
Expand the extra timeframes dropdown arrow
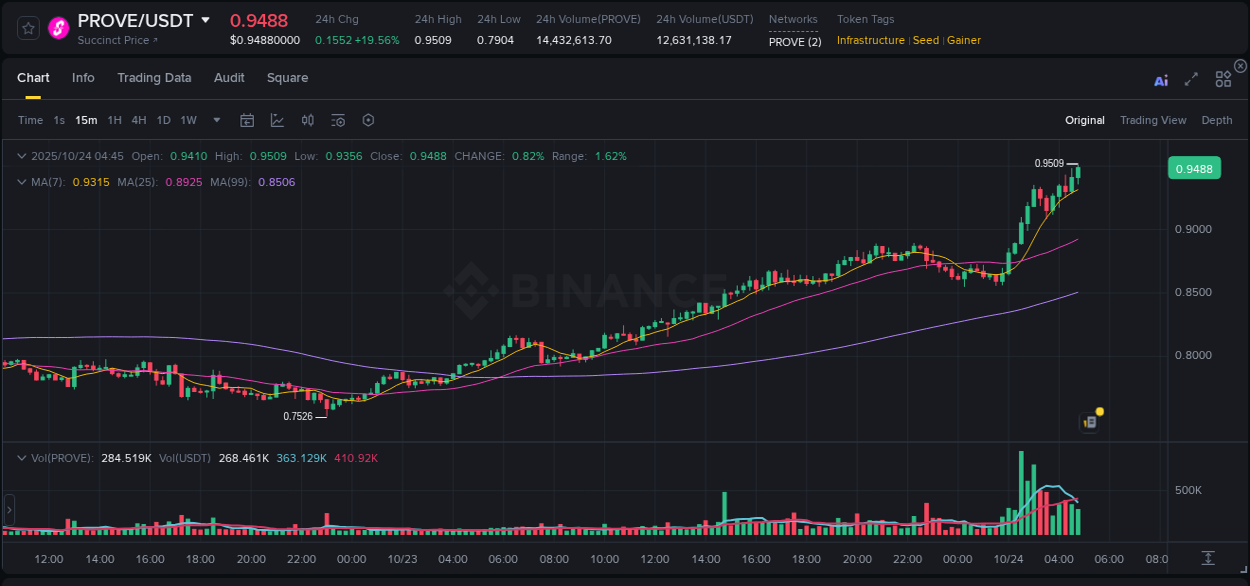(x=216, y=120)
